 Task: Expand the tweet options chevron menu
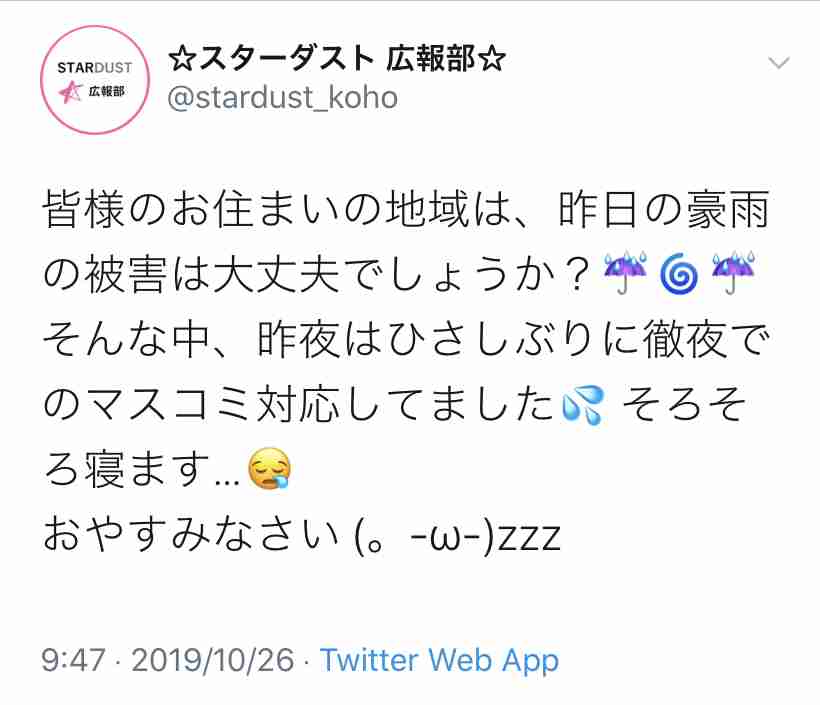pyautogui.click(x=779, y=63)
